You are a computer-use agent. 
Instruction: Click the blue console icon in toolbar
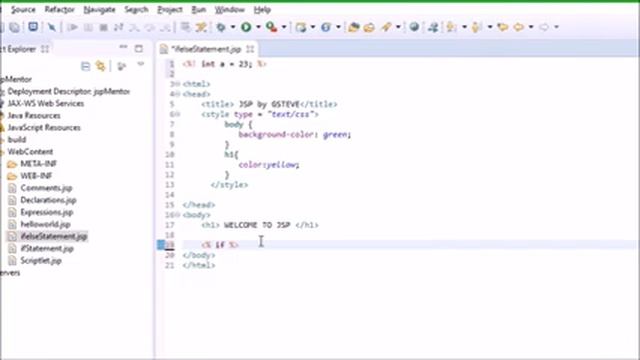click(33, 27)
